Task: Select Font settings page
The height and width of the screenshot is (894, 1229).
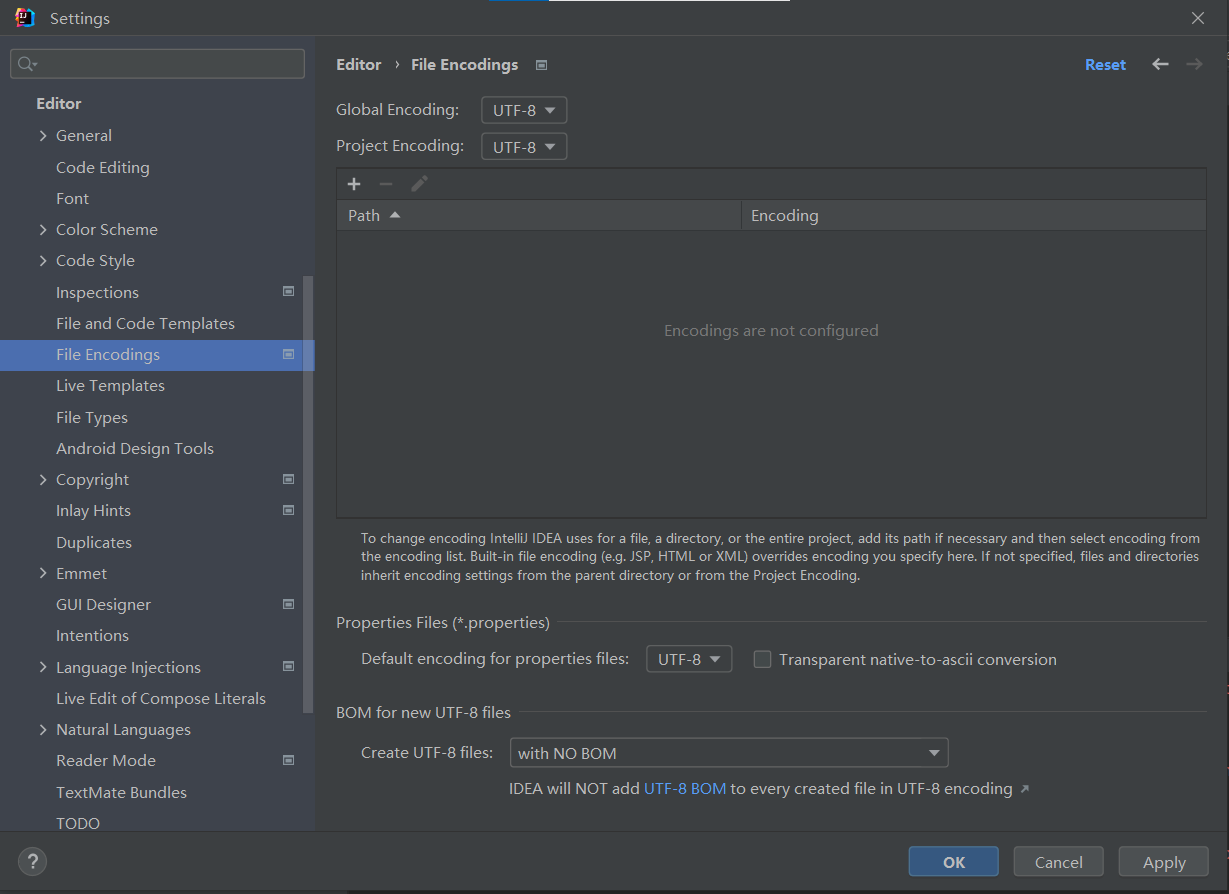Action: point(72,198)
